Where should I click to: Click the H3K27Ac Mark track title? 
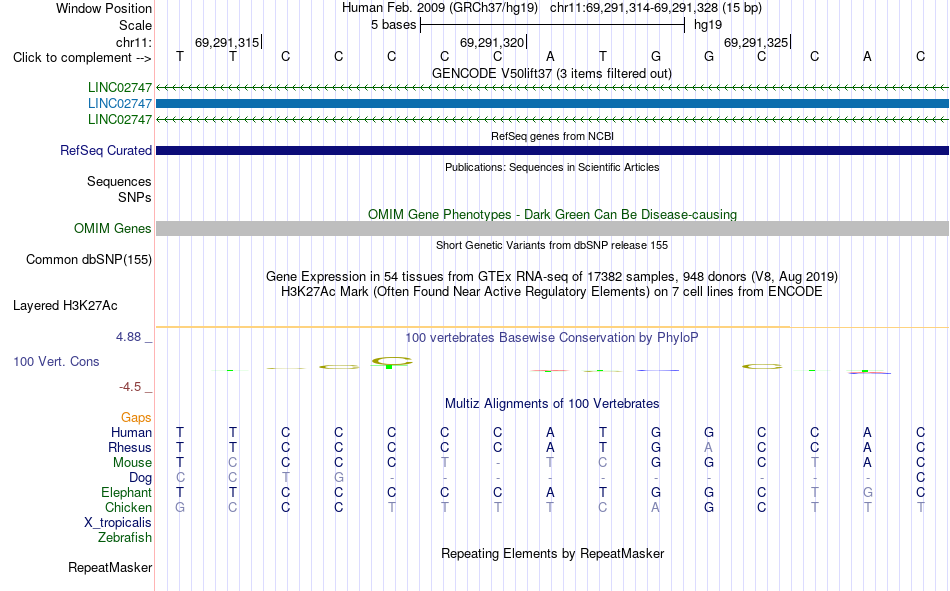tap(552, 292)
